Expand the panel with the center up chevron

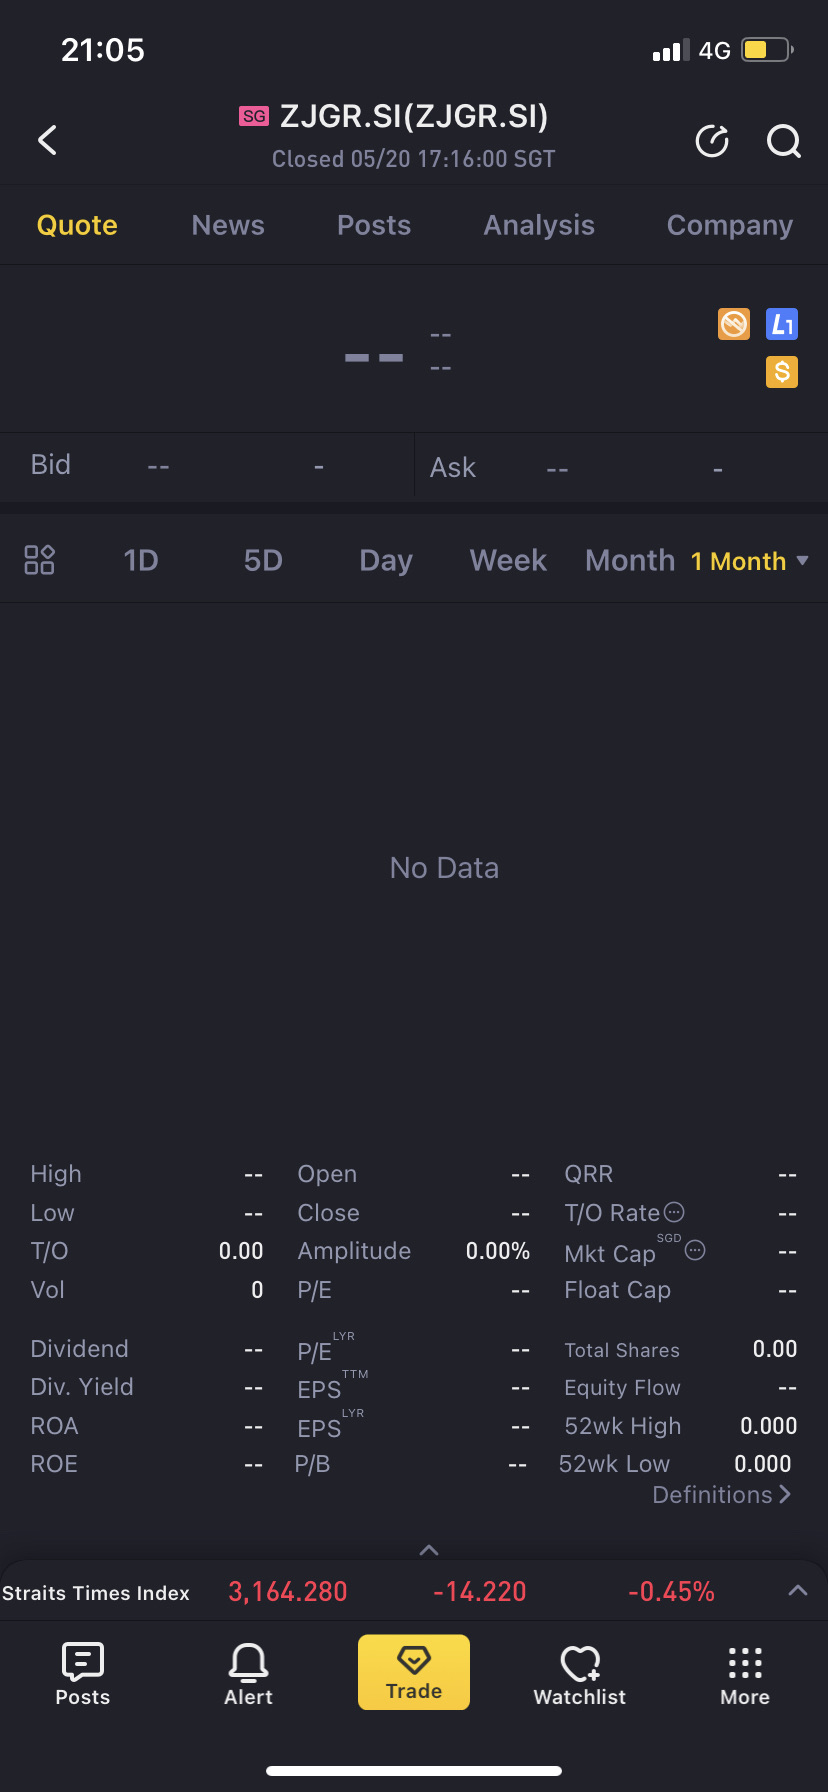tap(429, 1550)
